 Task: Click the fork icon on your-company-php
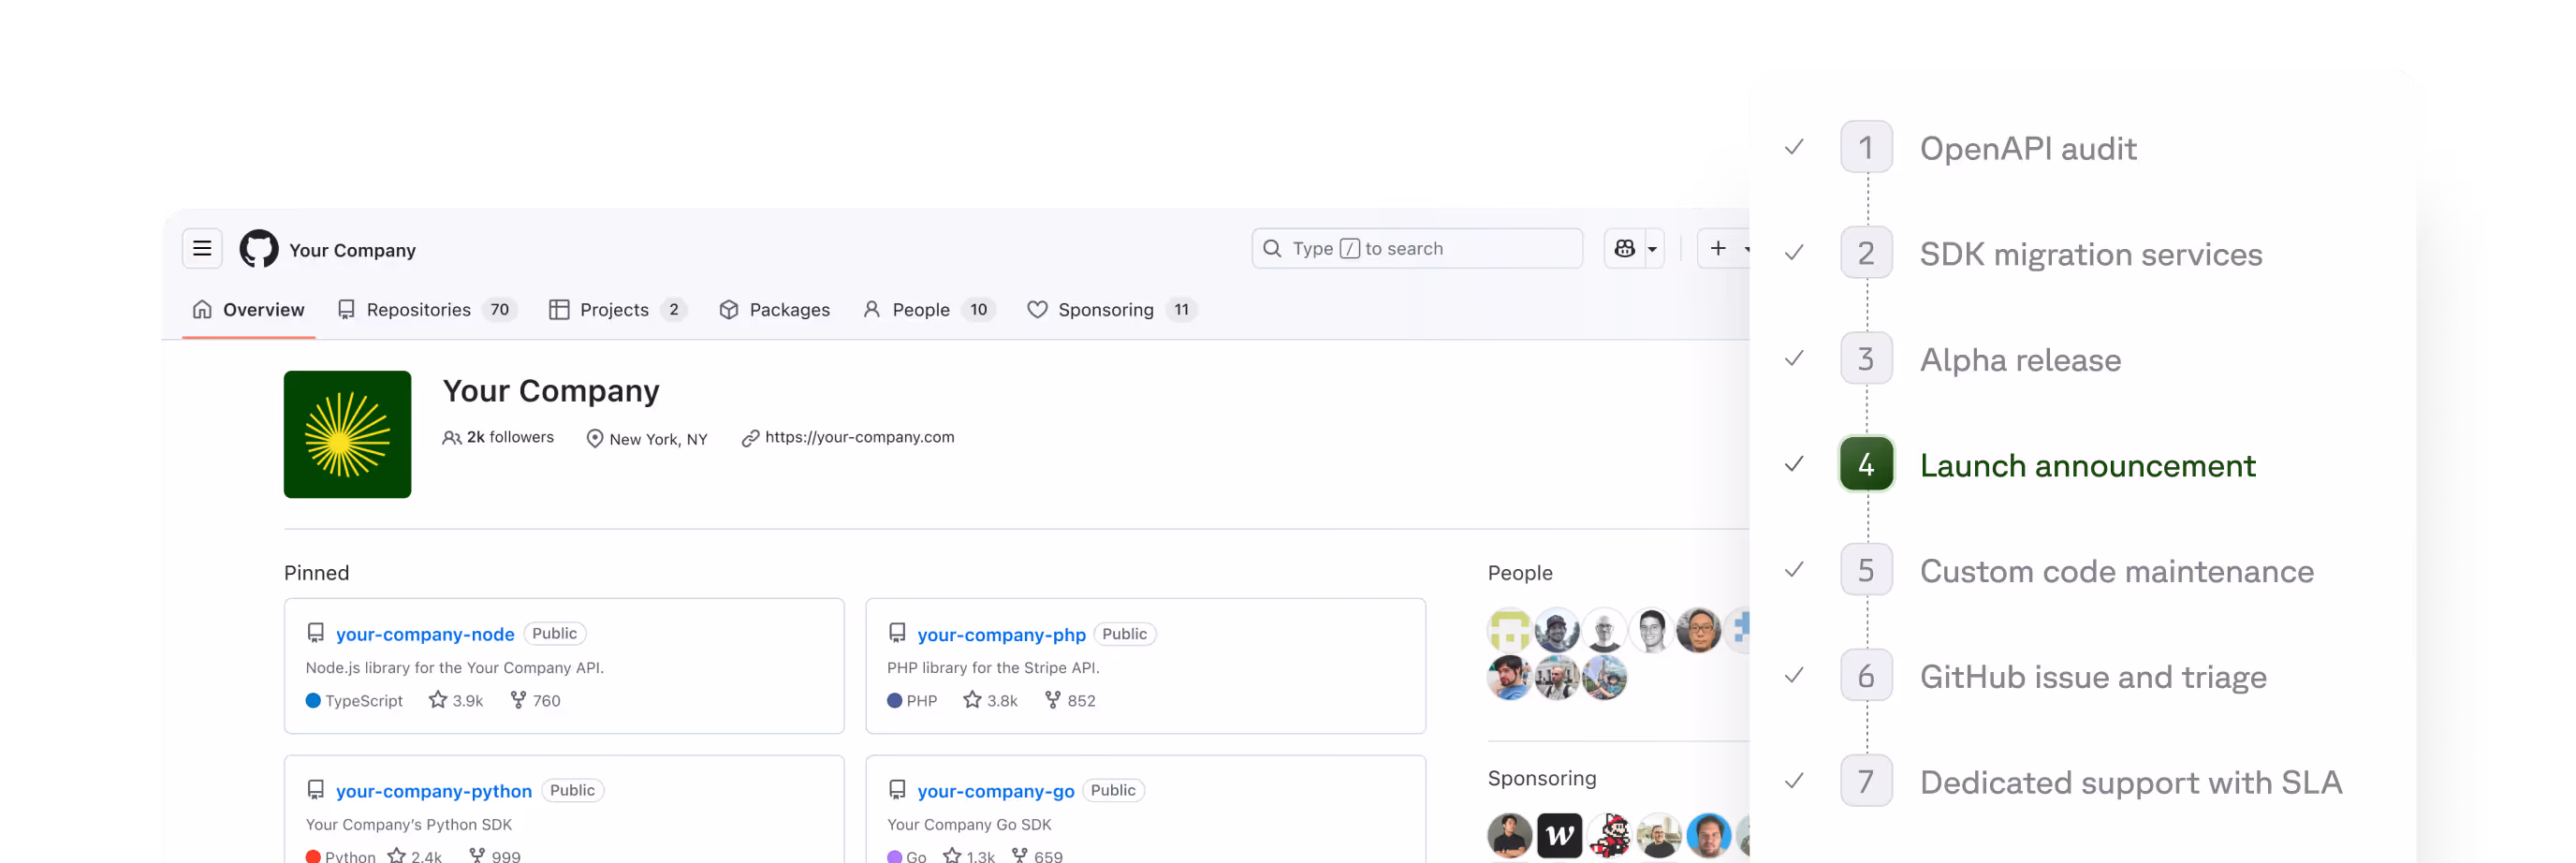[1052, 700]
